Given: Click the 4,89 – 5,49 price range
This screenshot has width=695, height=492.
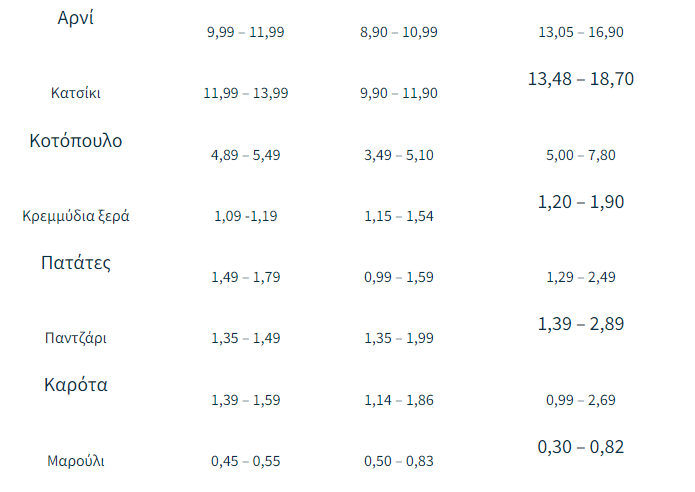Looking at the screenshot, I should [246, 155].
